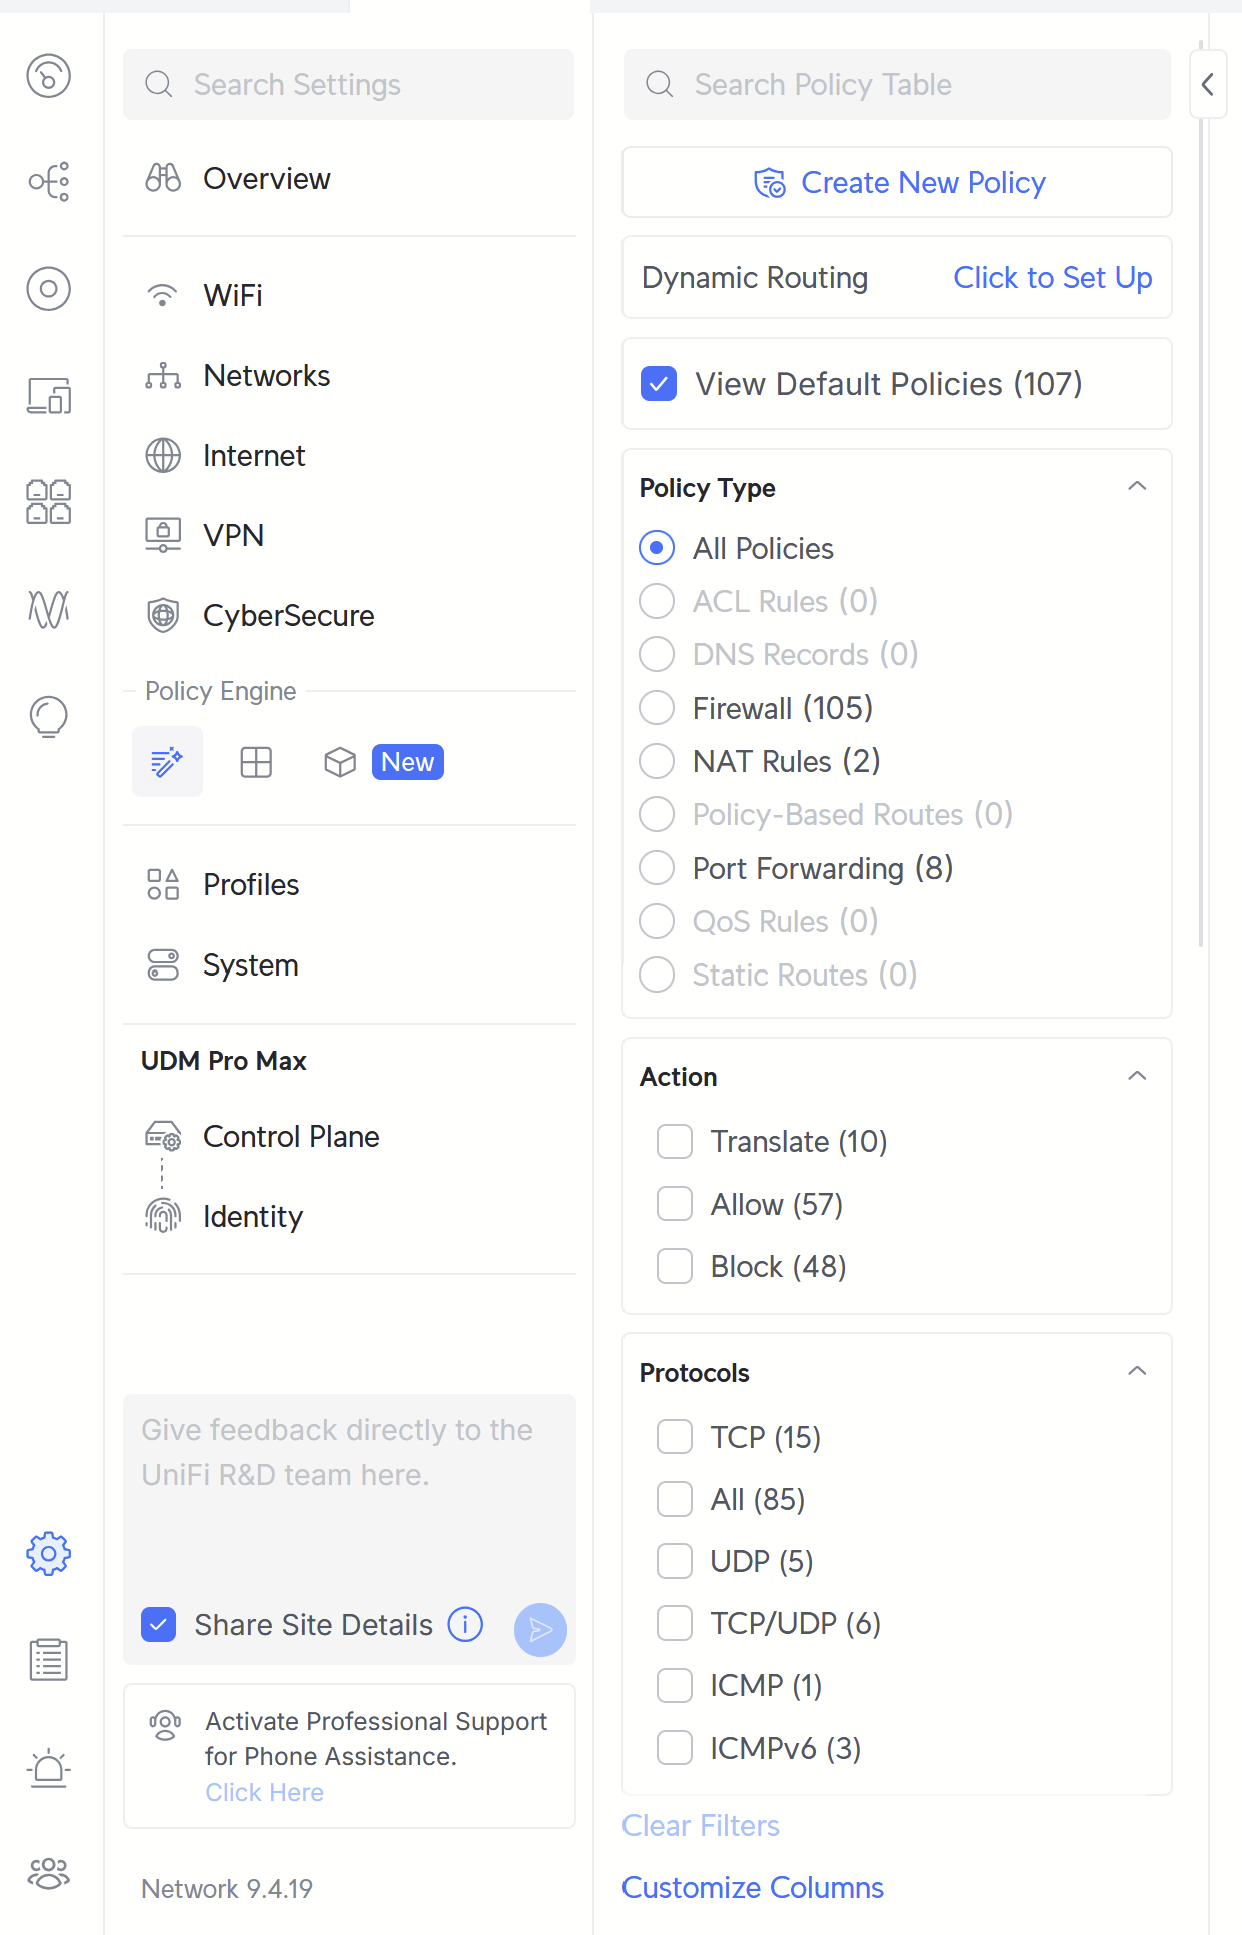Select the Firewall (105) radio button
The image size is (1242, 1935).
tap(657, 708)
